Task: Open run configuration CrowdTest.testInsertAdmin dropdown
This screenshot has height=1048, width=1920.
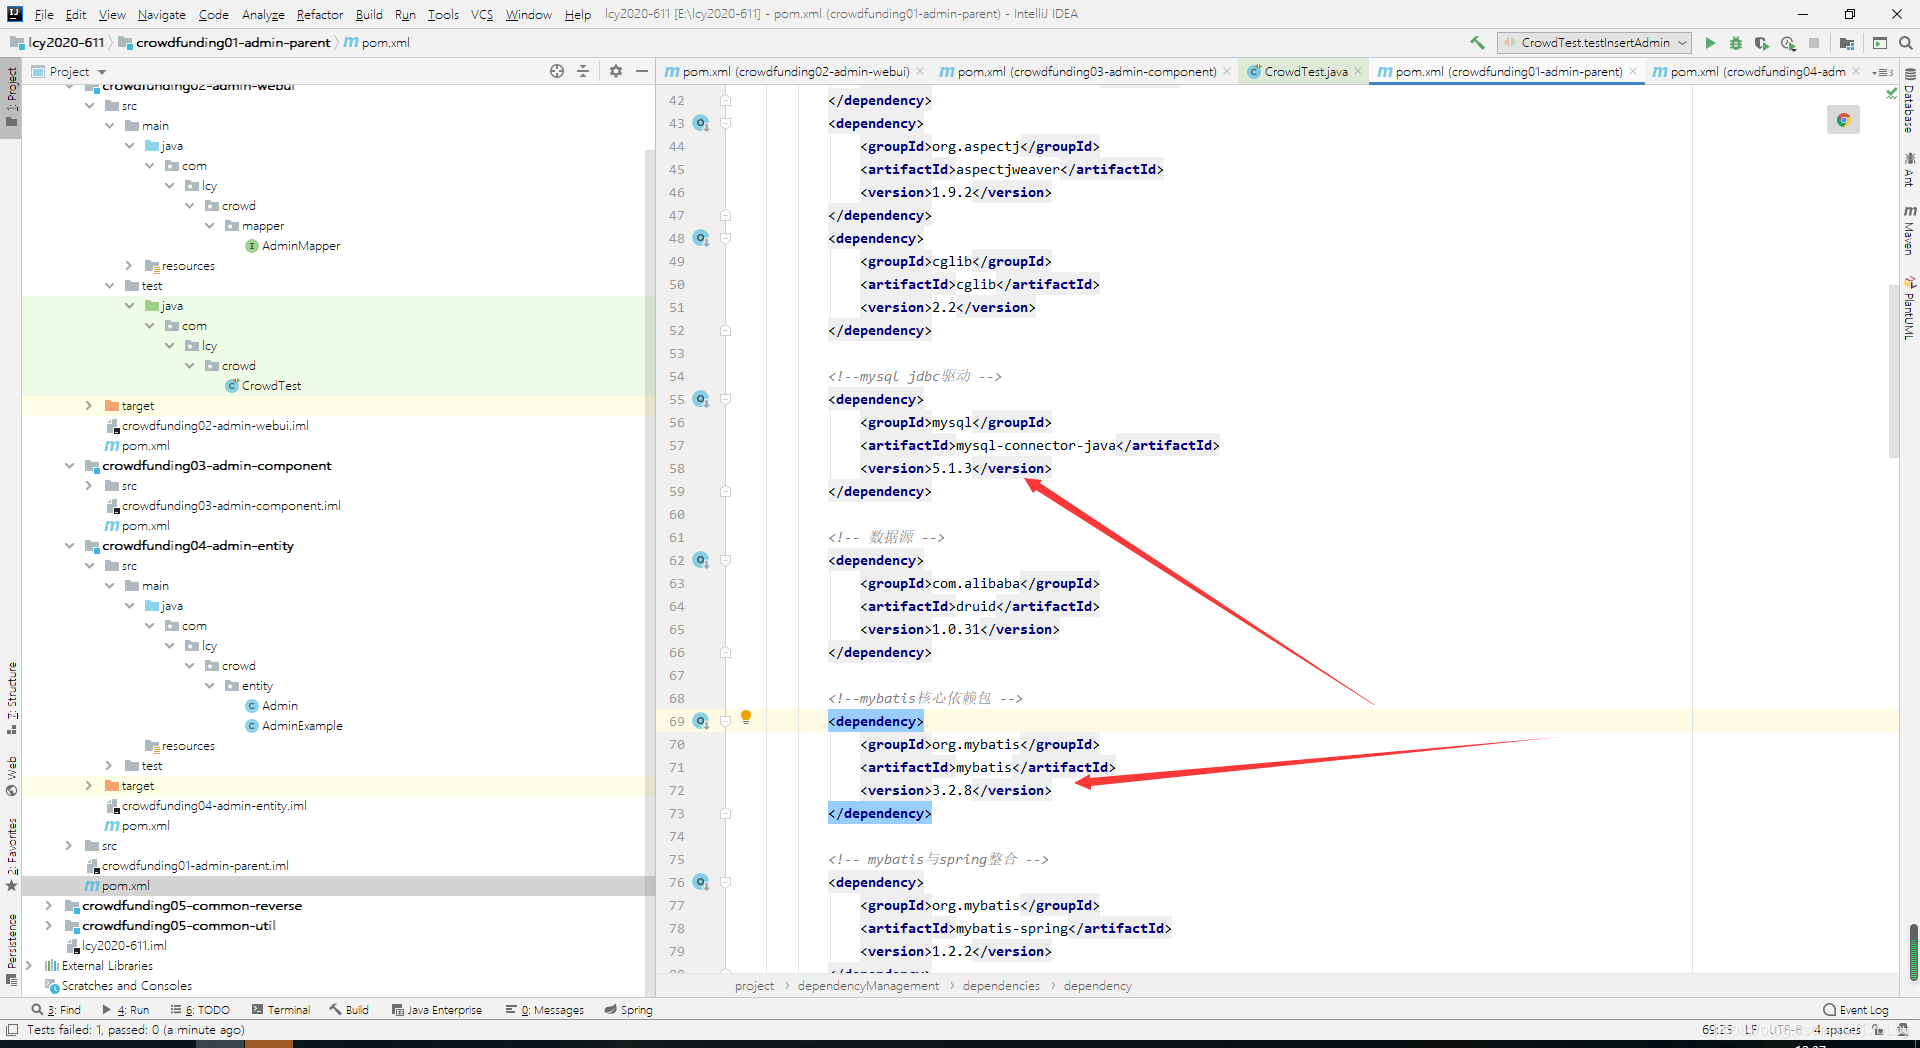Action: click(1594, 43)
